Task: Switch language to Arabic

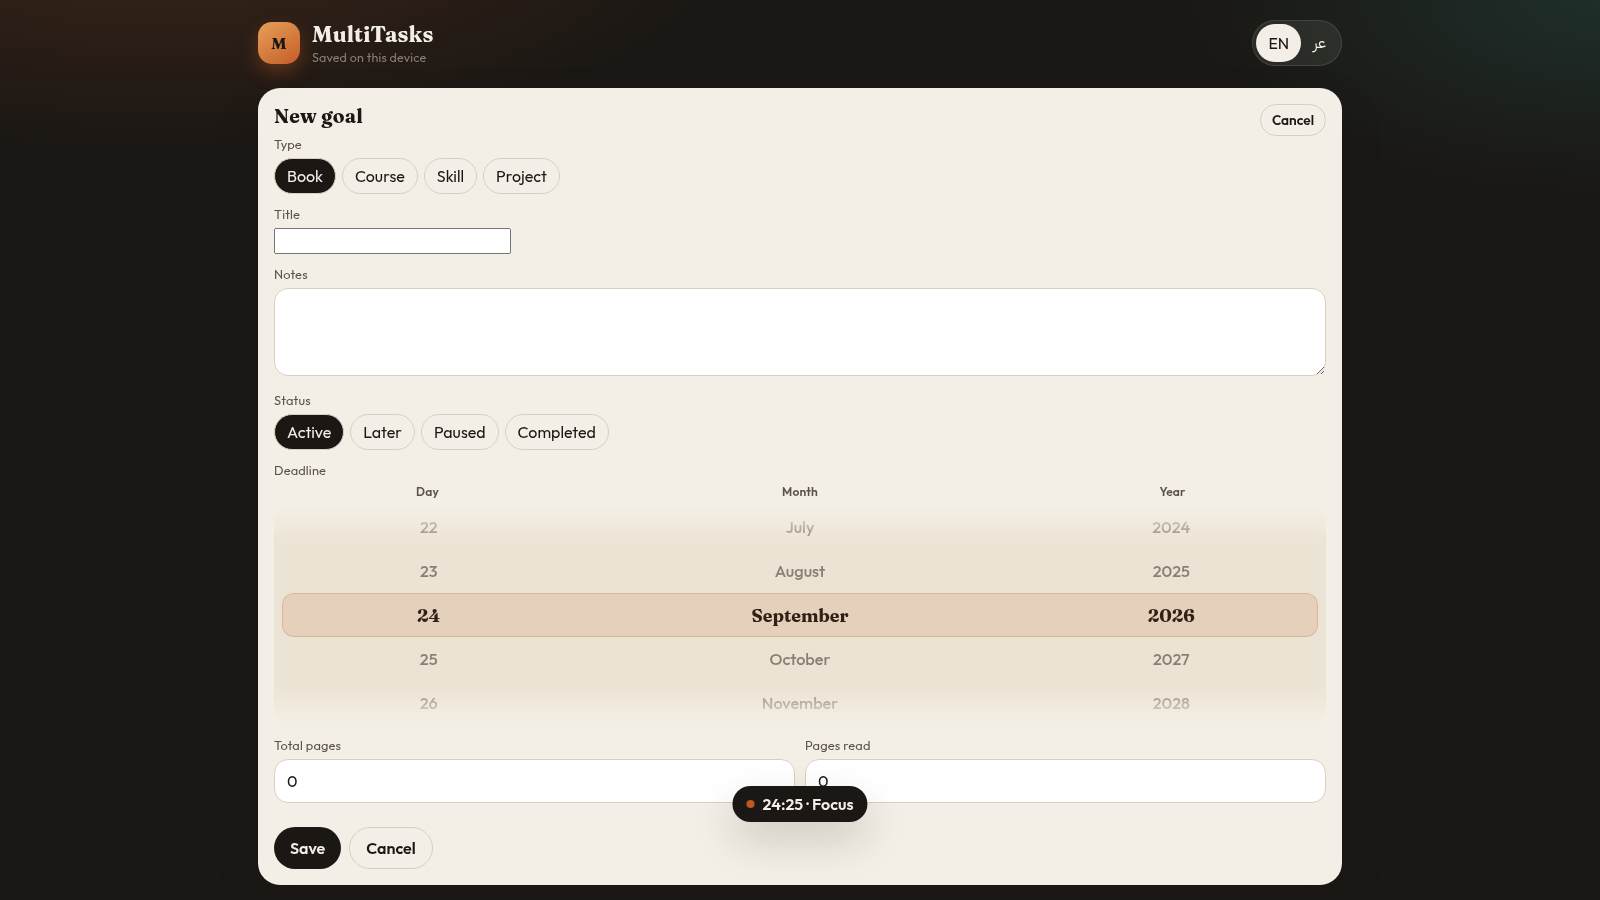Action: 1319,43
